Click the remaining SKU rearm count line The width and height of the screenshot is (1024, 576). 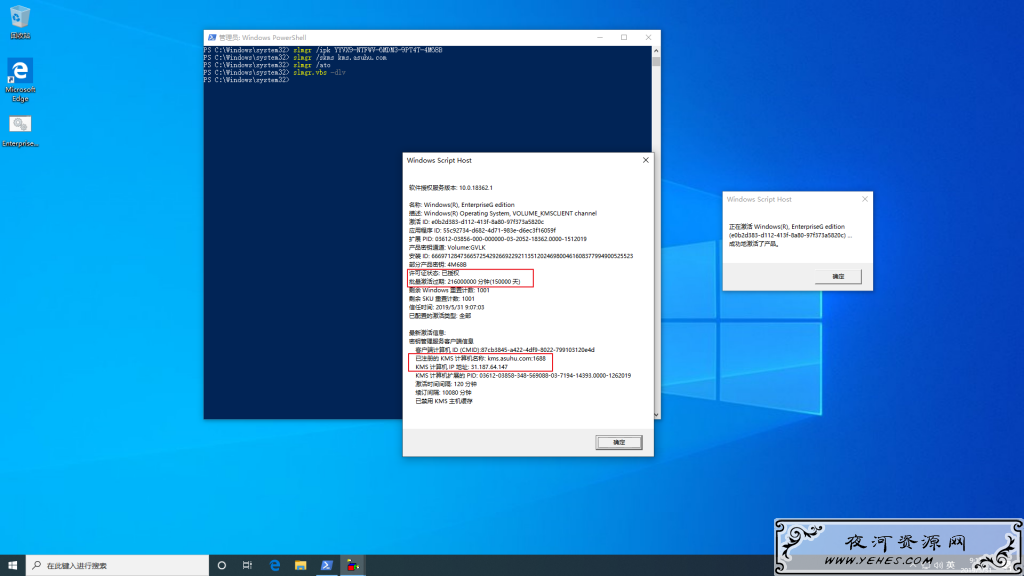click(441, 298)
